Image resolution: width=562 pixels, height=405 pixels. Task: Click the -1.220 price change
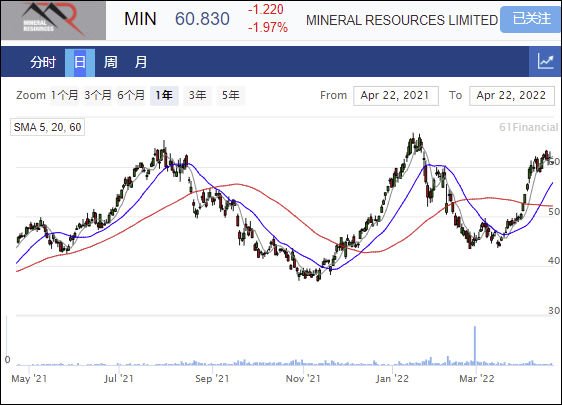(x=266, y=10)
